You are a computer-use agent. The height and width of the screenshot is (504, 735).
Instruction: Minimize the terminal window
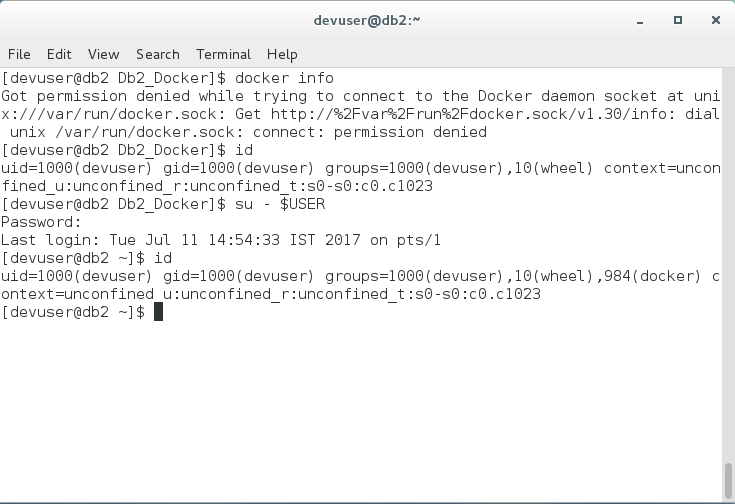(640, 21)
